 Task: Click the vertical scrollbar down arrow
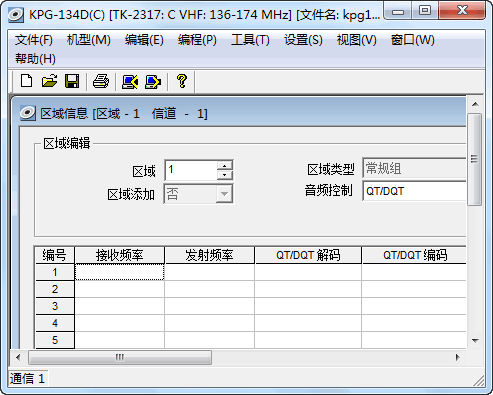475,341
